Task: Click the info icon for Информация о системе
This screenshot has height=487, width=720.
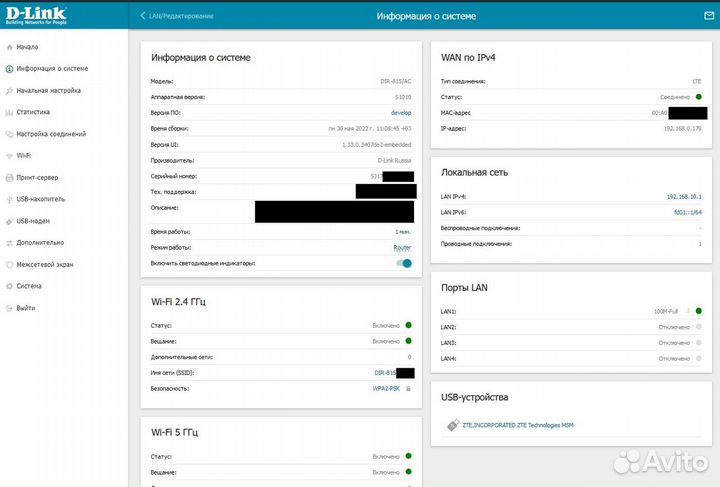Action: tap(9, 69)
